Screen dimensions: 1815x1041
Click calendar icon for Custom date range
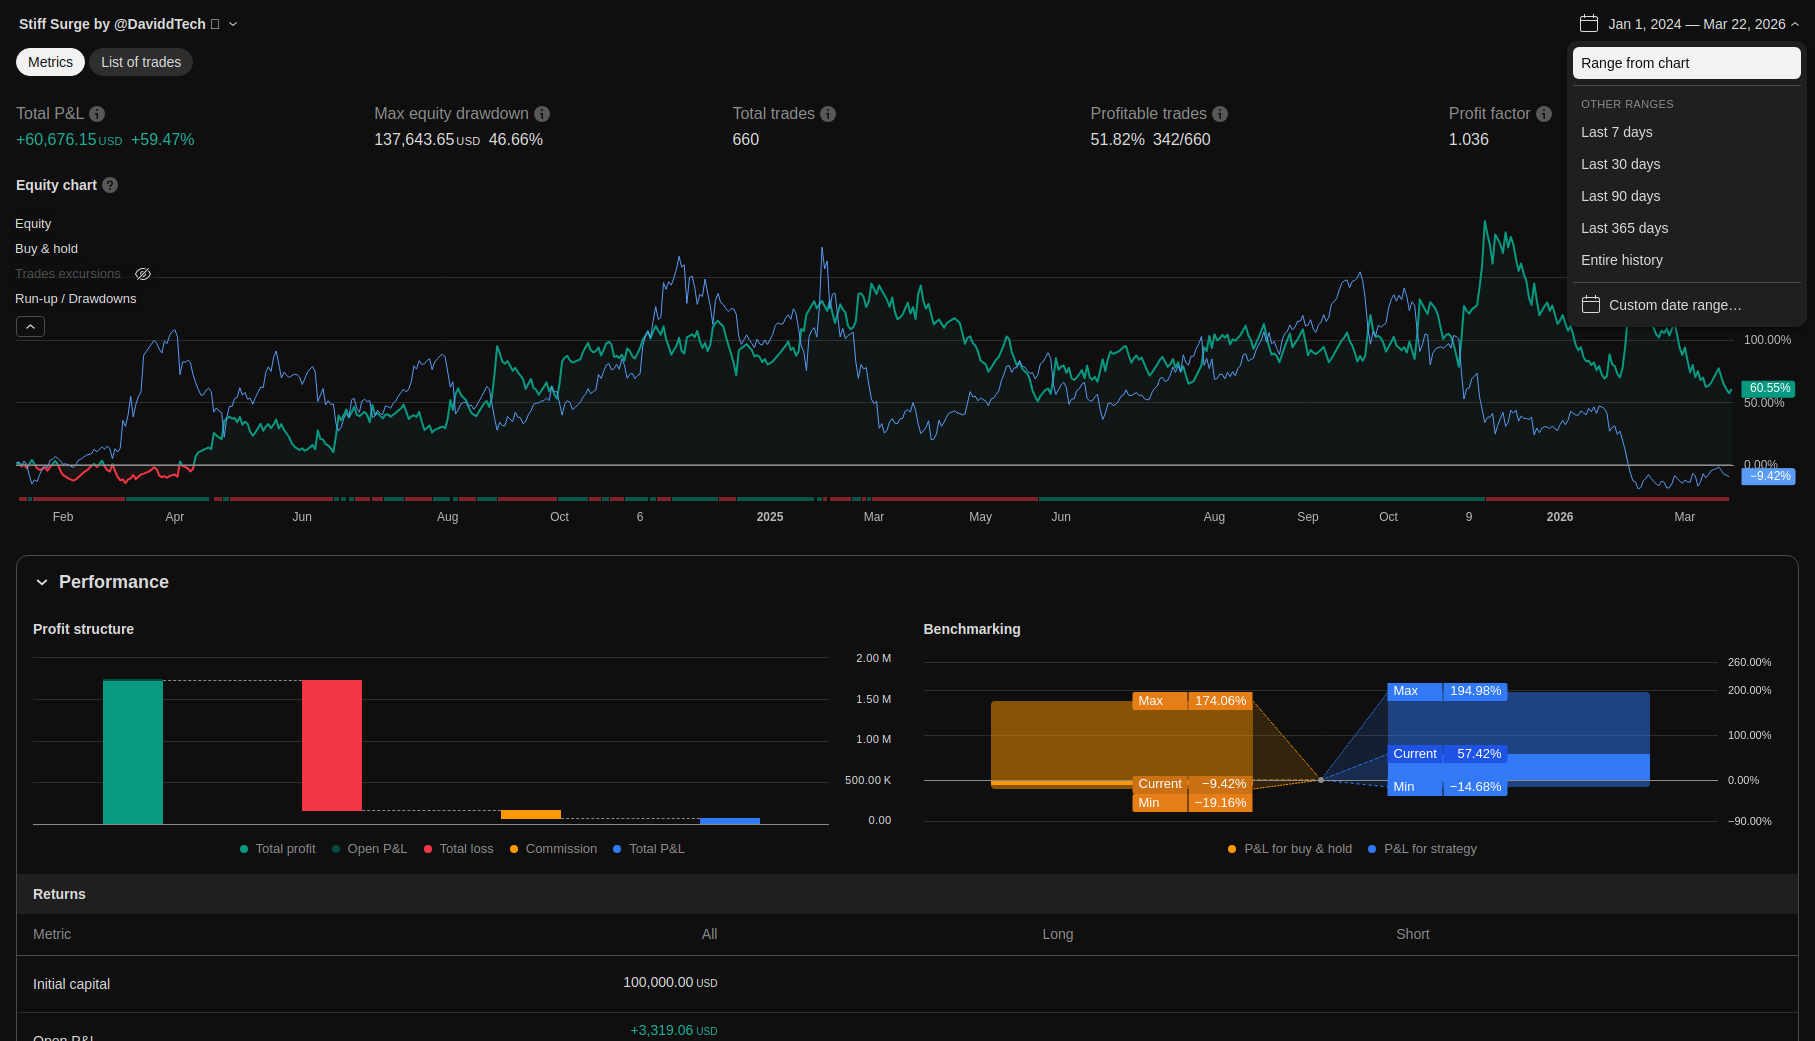(1591, 305)
